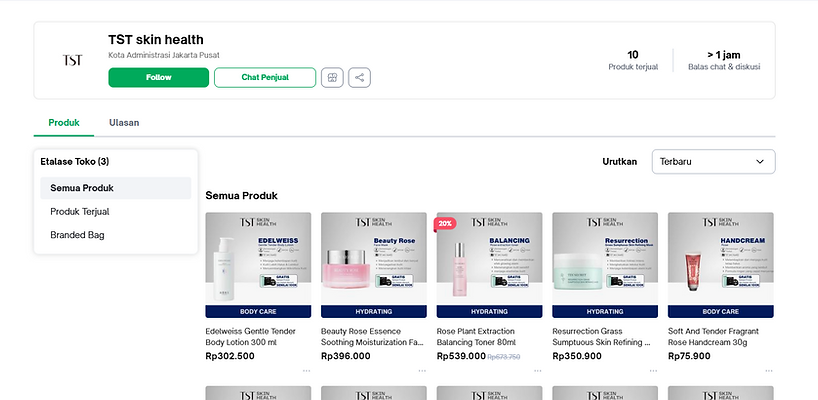
Task: Open Edelweiss body lotion product image
Action: tap(258, 265)
